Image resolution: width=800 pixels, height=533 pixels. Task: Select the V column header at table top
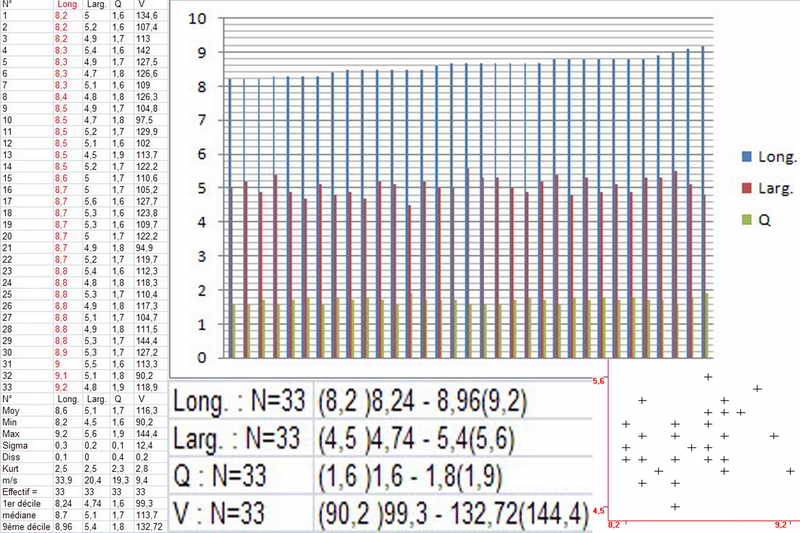click(x=139, y=5)
